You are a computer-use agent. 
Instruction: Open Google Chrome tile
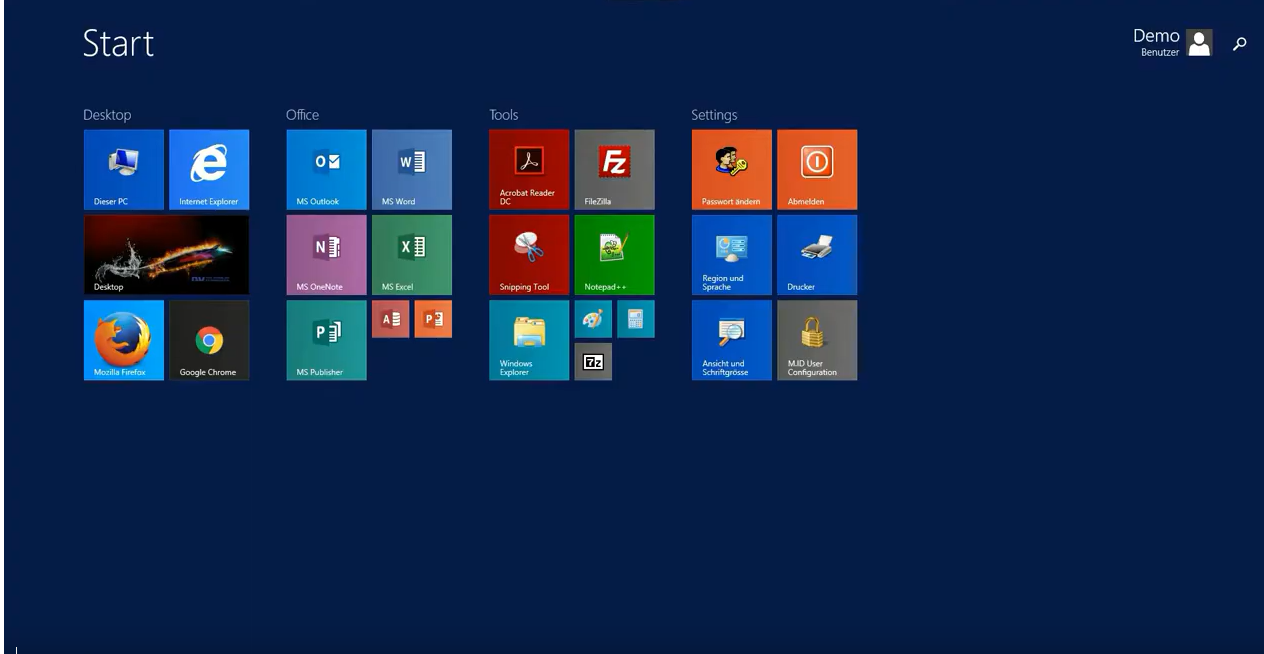point(209,340)
